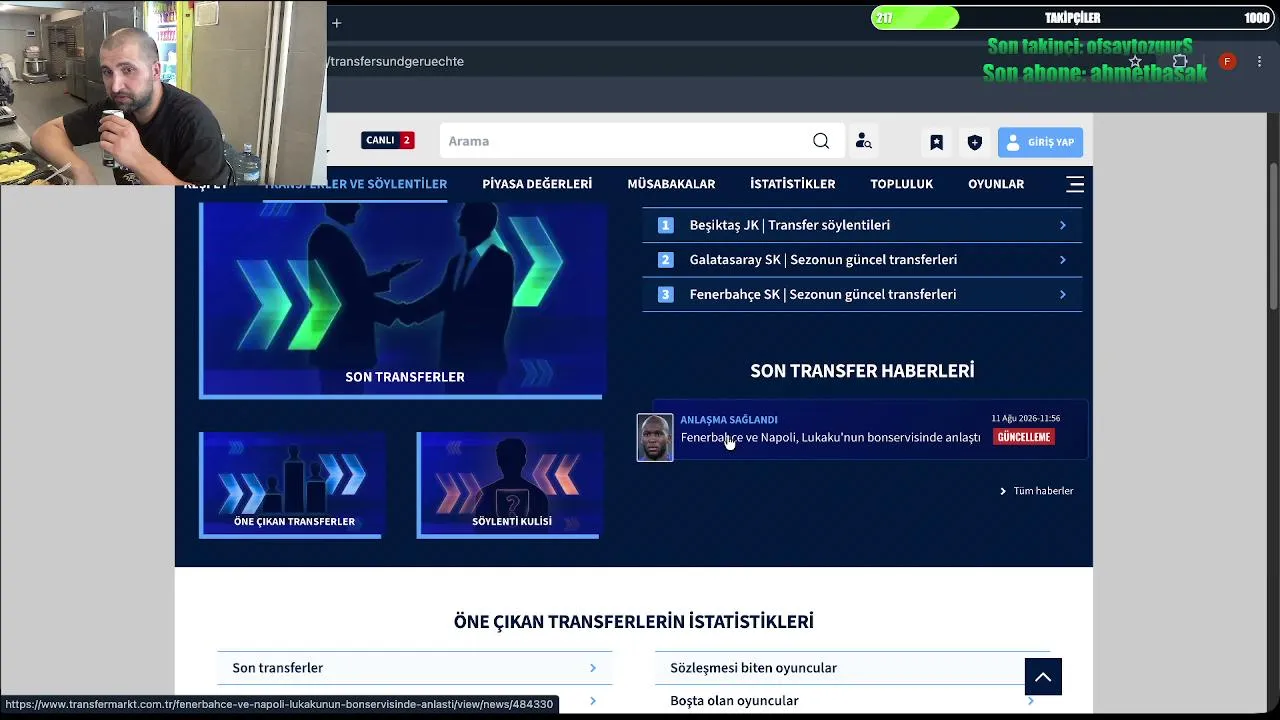The width and height of the screenshot is (1280, 720).
Task: Click the browser address bar URL
Action: pyautogui.click(x=397, y=61)
